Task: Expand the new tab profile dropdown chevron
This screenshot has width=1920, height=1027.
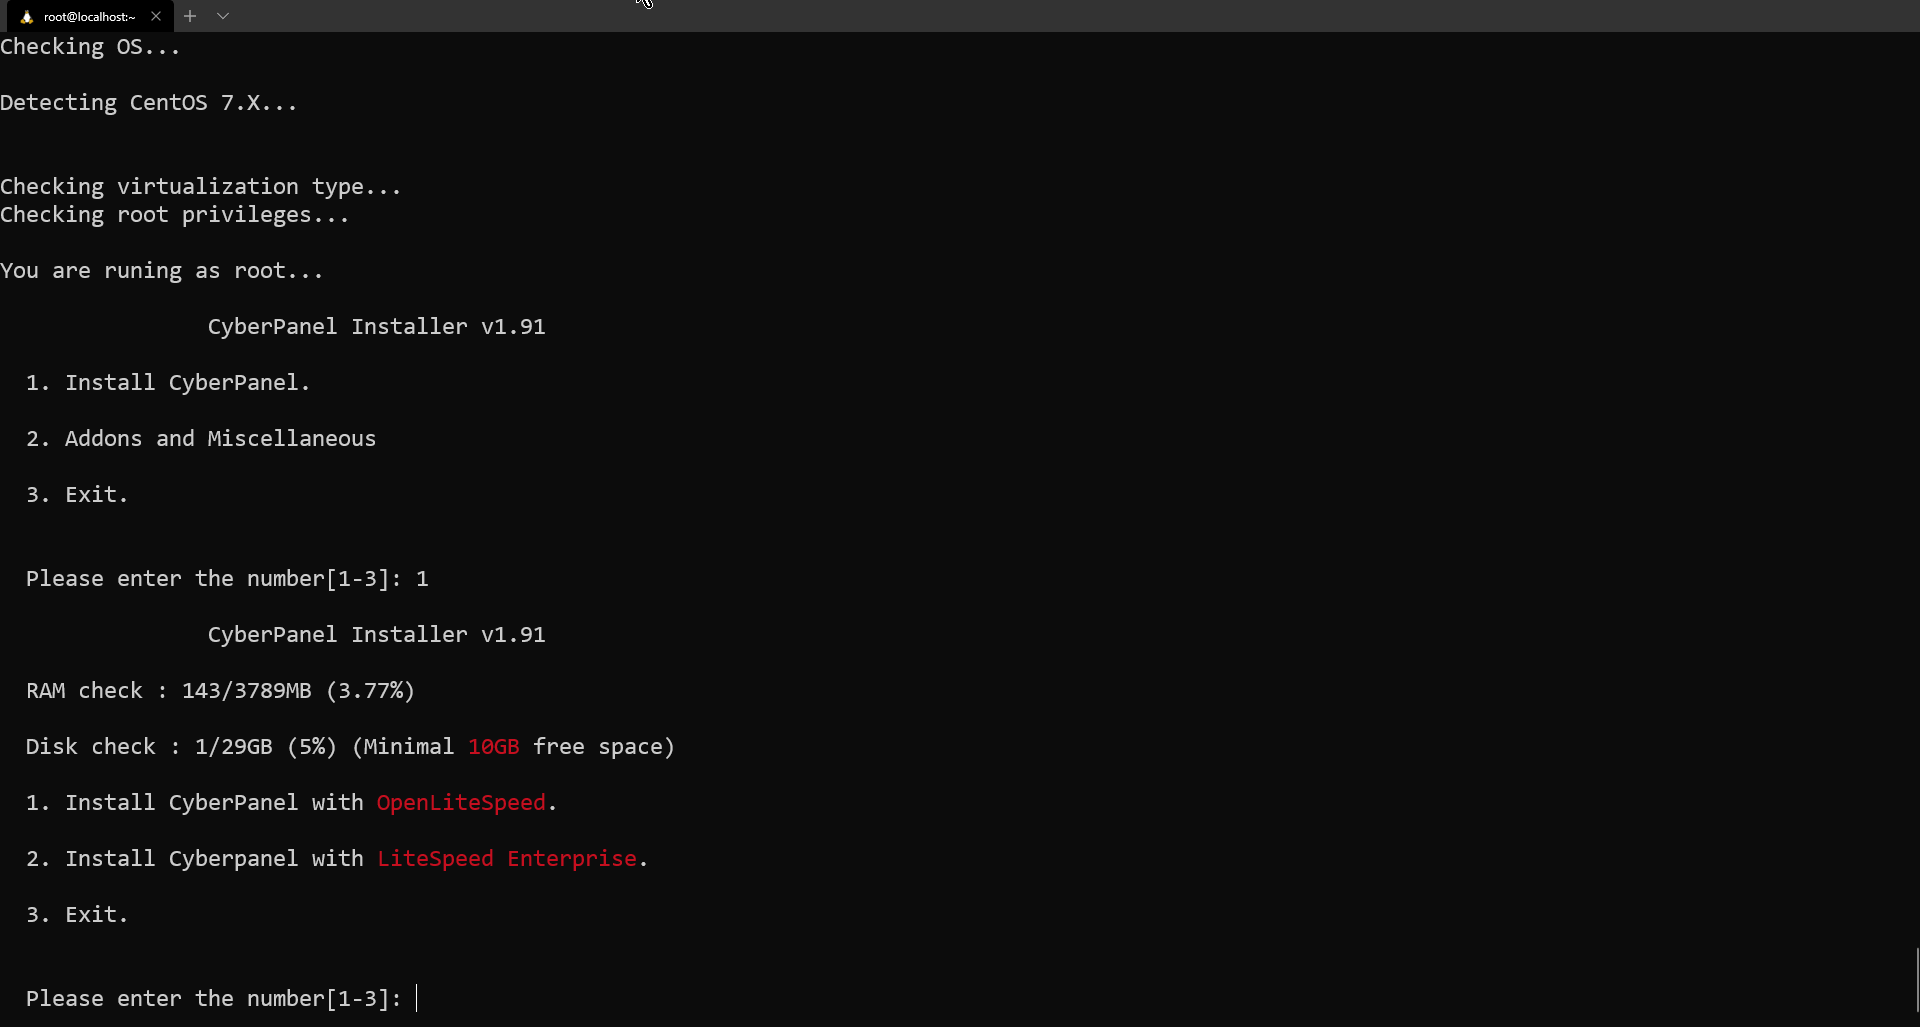Action: 223,16
